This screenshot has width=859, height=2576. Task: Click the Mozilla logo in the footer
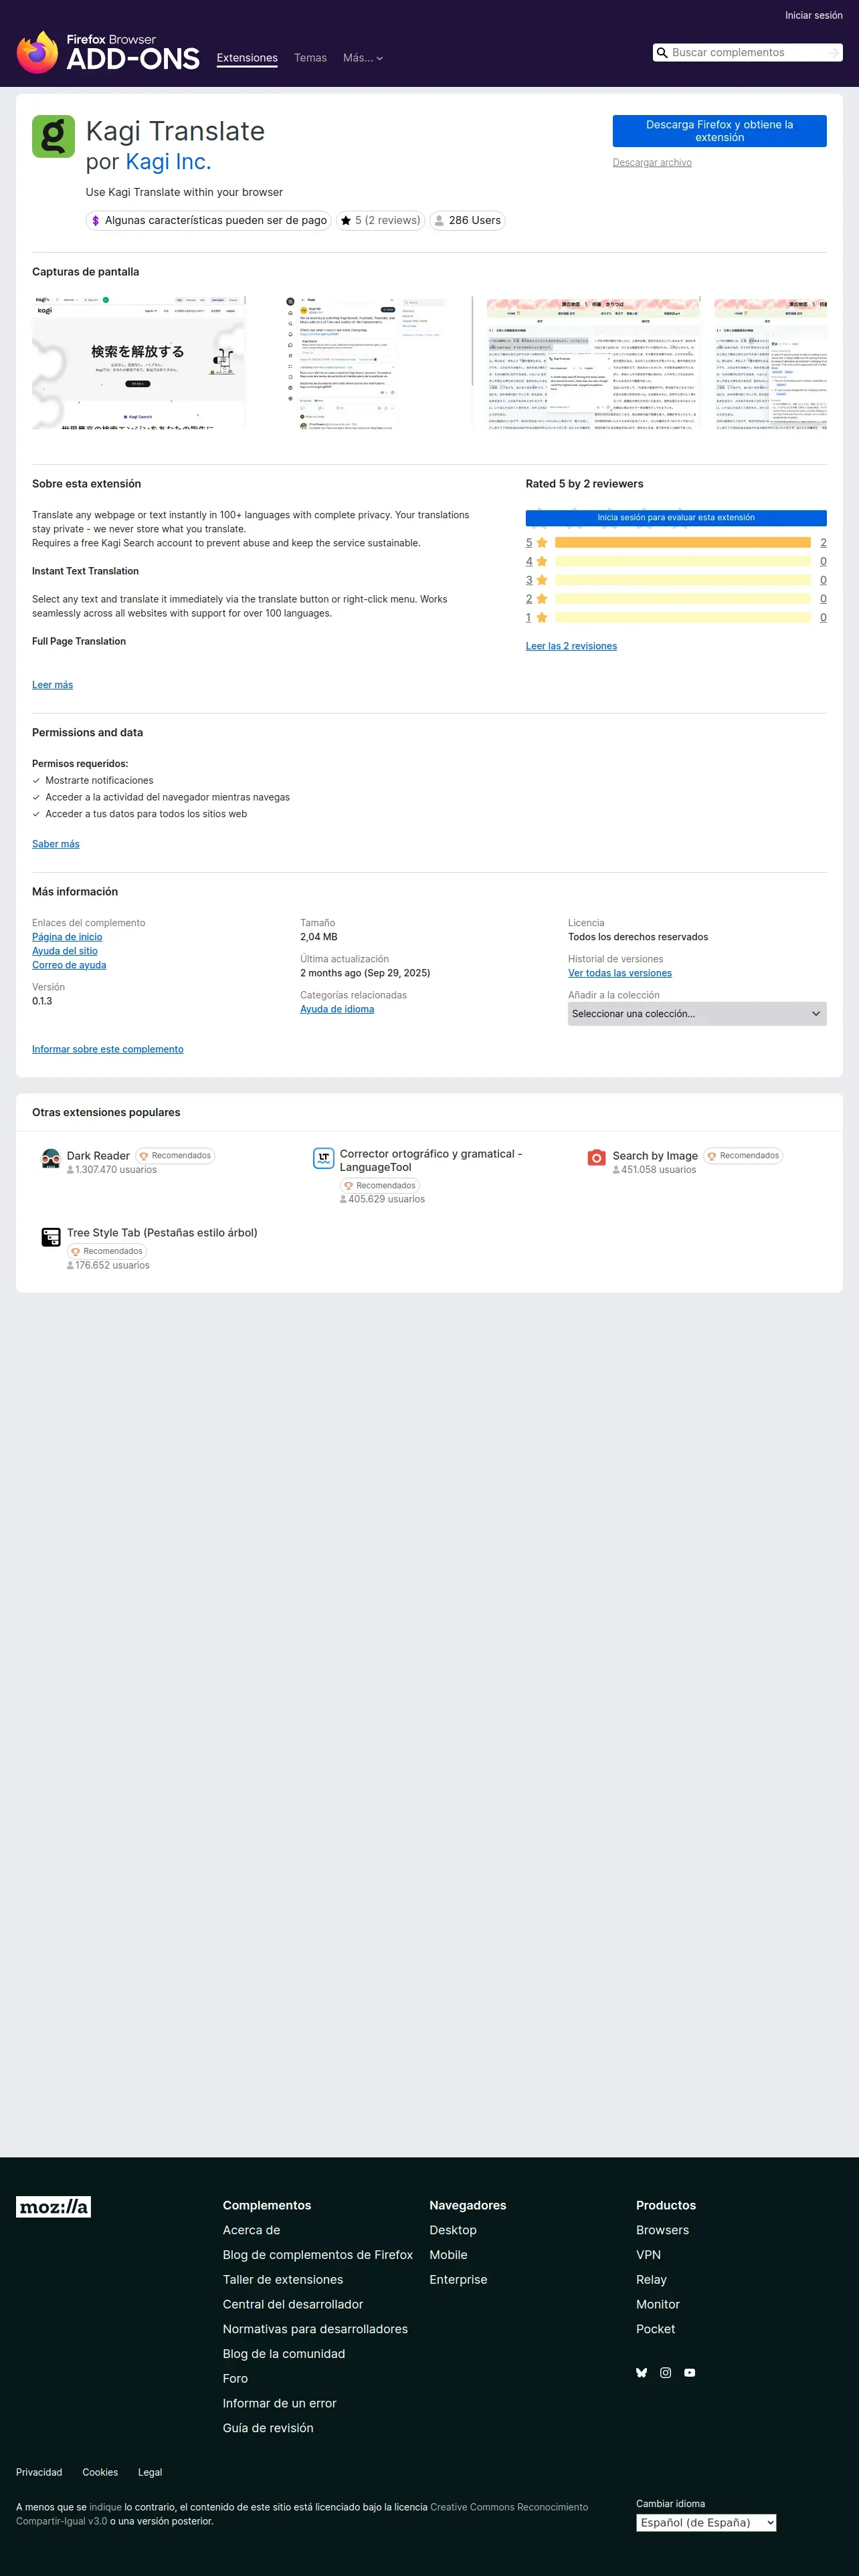(x=53, y=2207)
